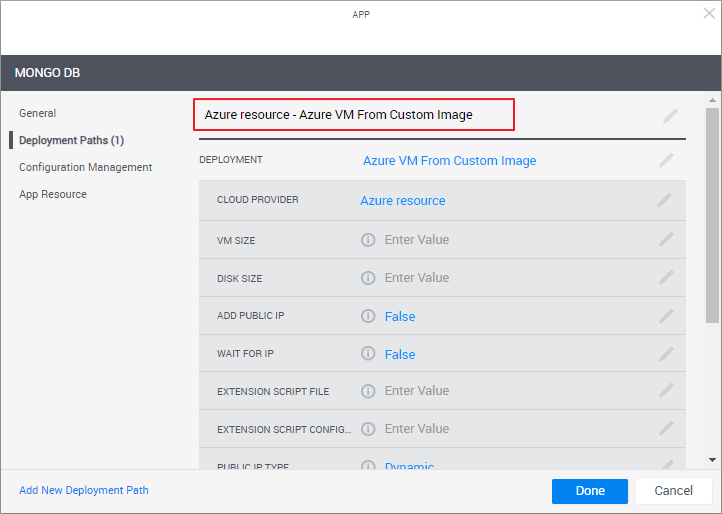Click edit pencil for Disk Size
The image size is (722, 514).
click(665, 278)
